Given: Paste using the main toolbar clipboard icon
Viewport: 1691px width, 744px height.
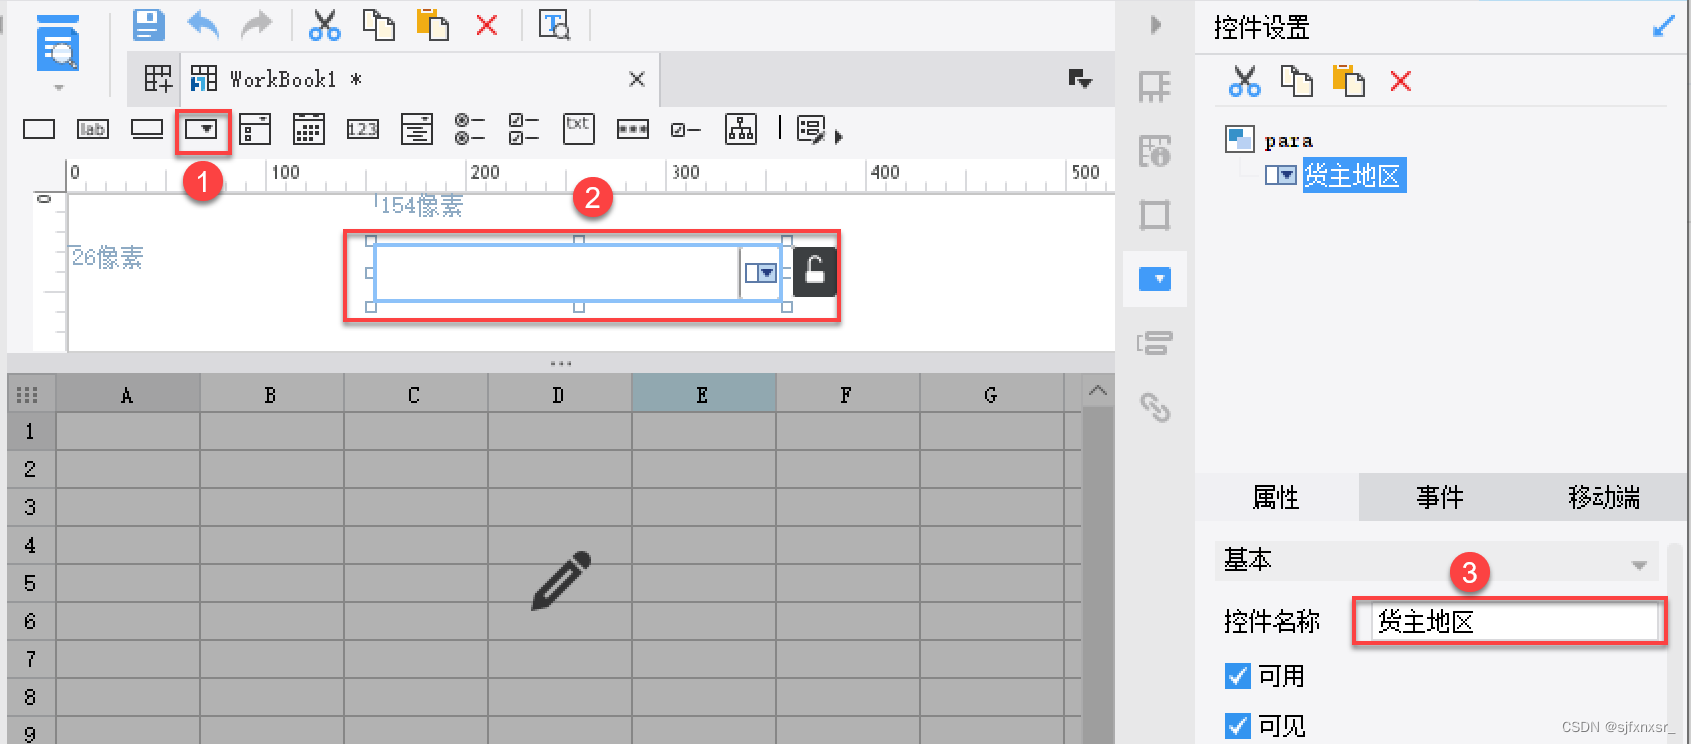Looking at the screenshot, I should pos(432,24).
